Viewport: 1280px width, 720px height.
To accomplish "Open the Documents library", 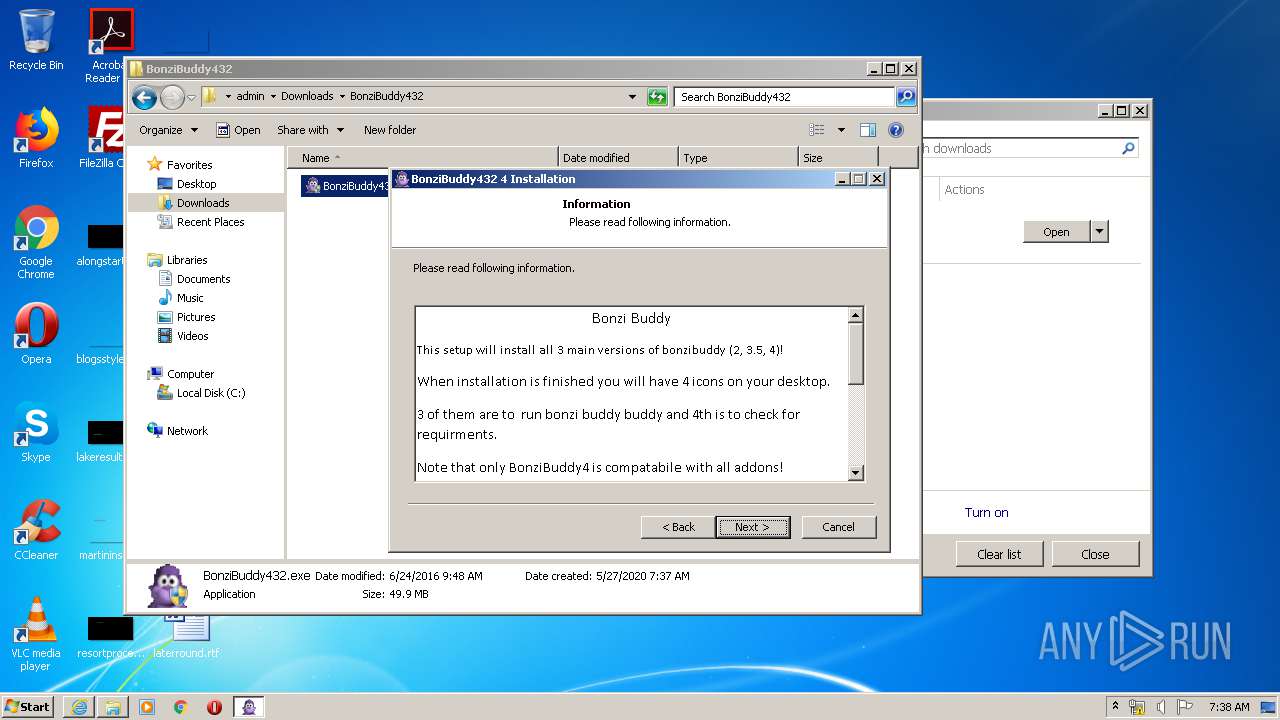I will pos(203,279).
